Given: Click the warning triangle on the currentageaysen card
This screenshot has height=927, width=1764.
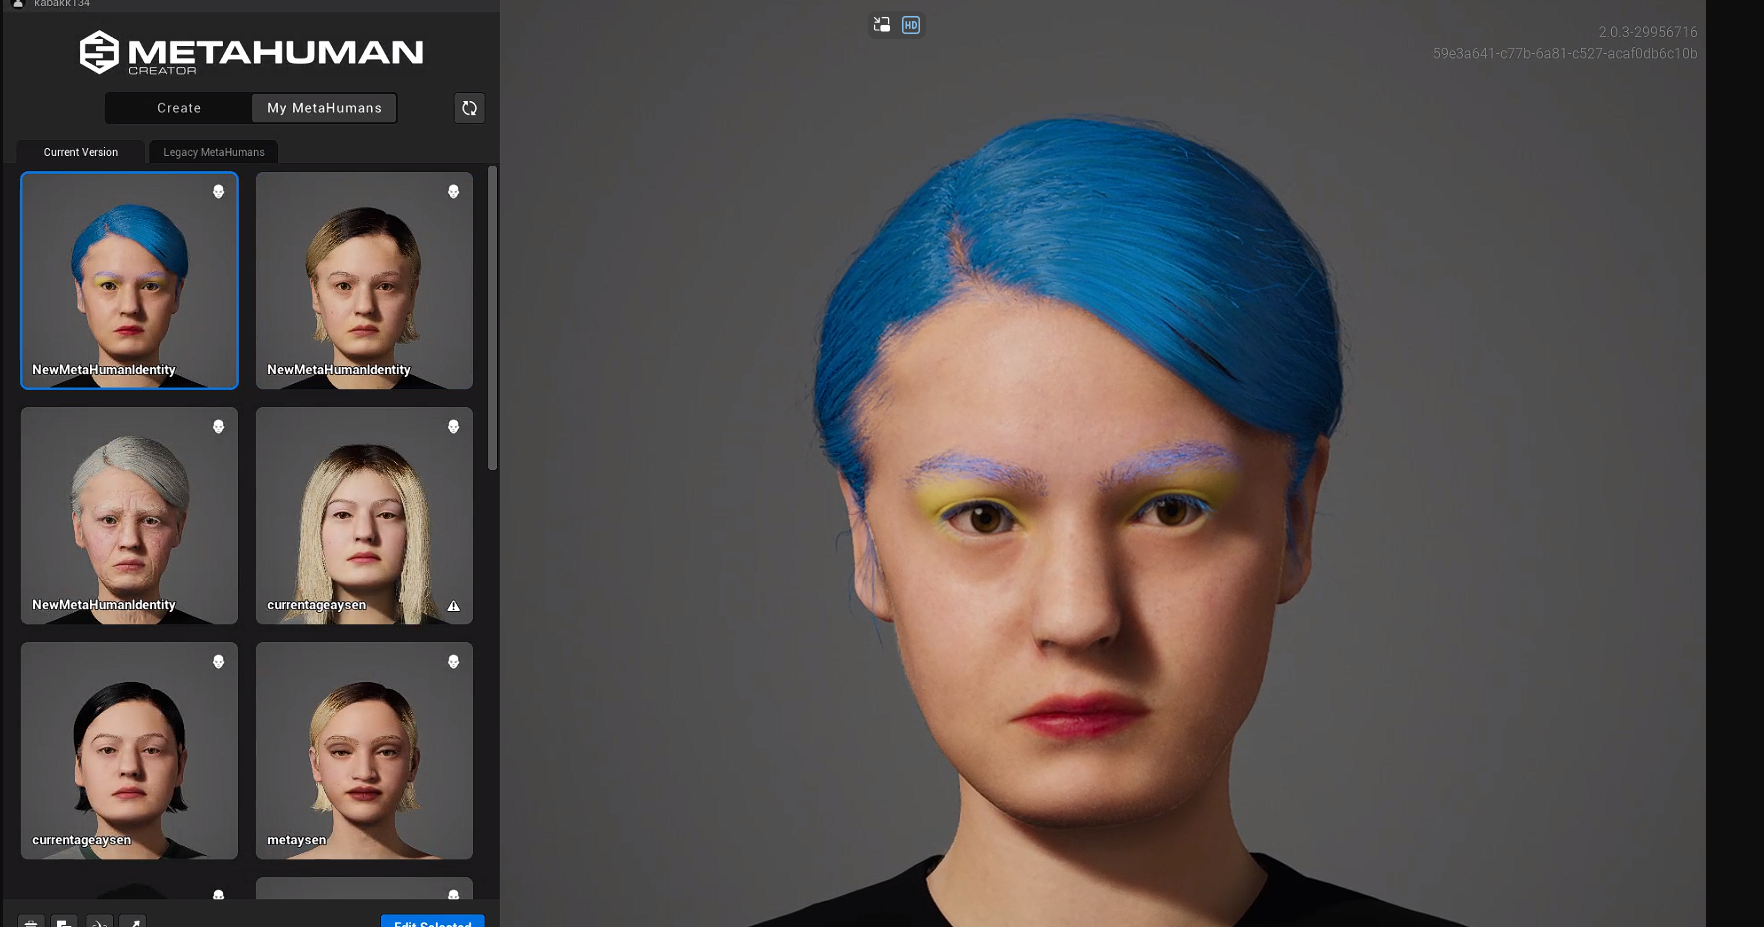Looking at the screenshot, I should click(453, 606).
